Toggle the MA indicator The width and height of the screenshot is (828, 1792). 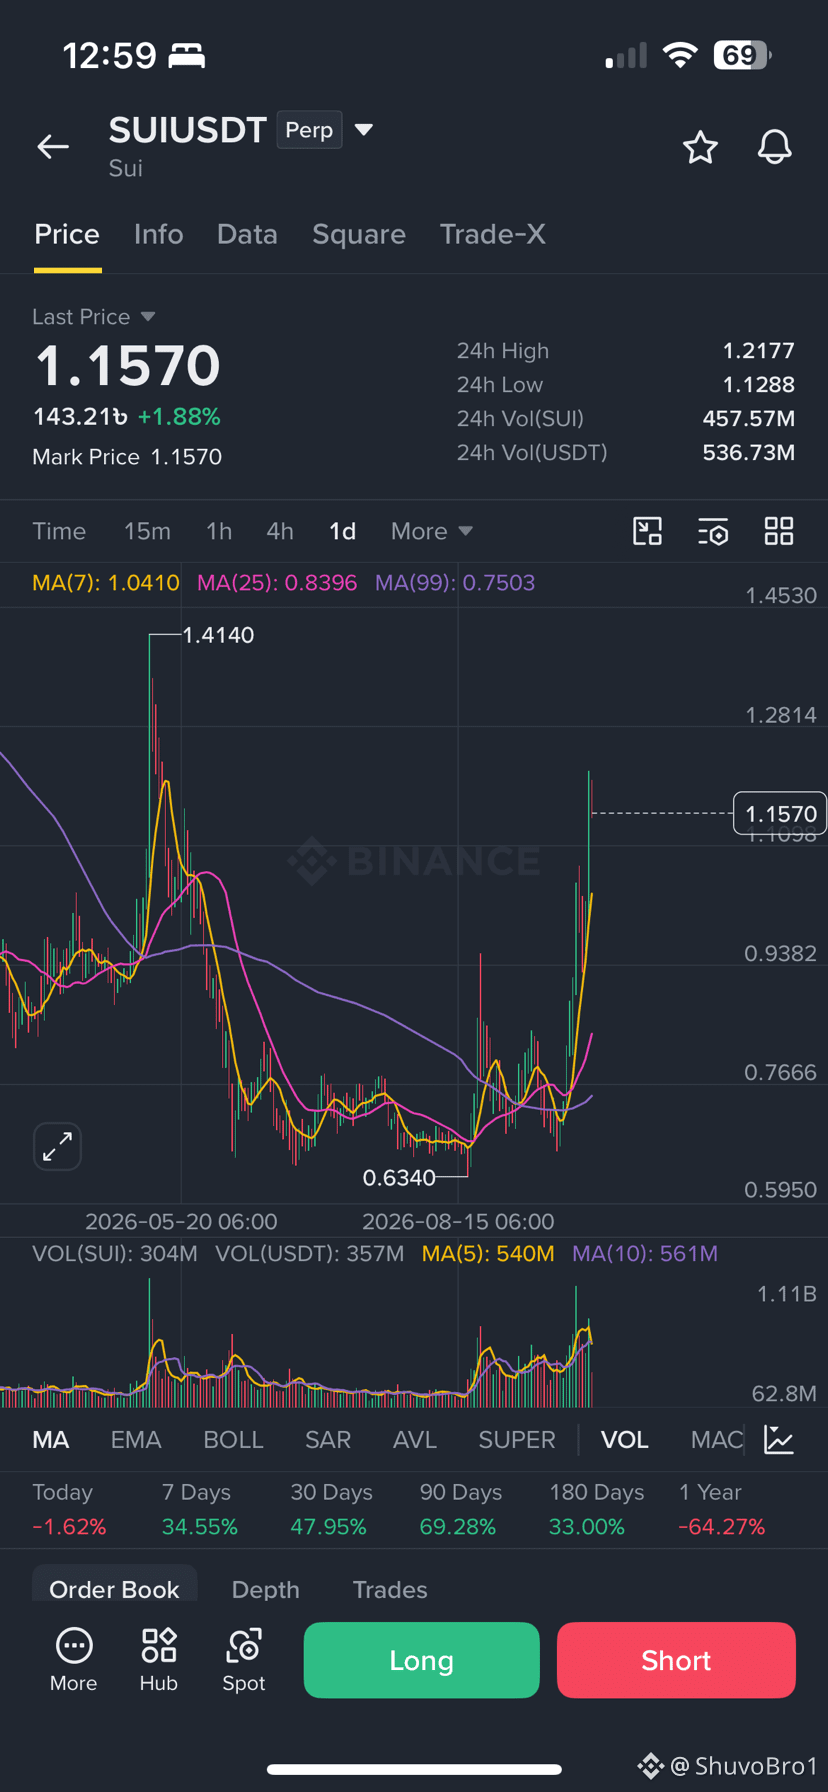click(x=51, y=1440)
